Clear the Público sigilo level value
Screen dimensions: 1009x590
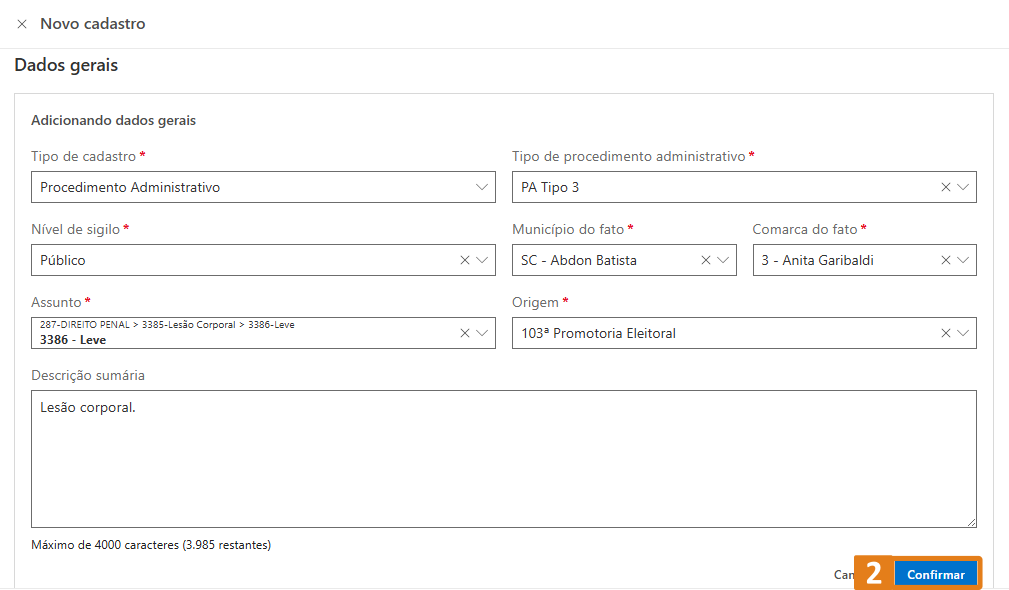tap(465, 260)
